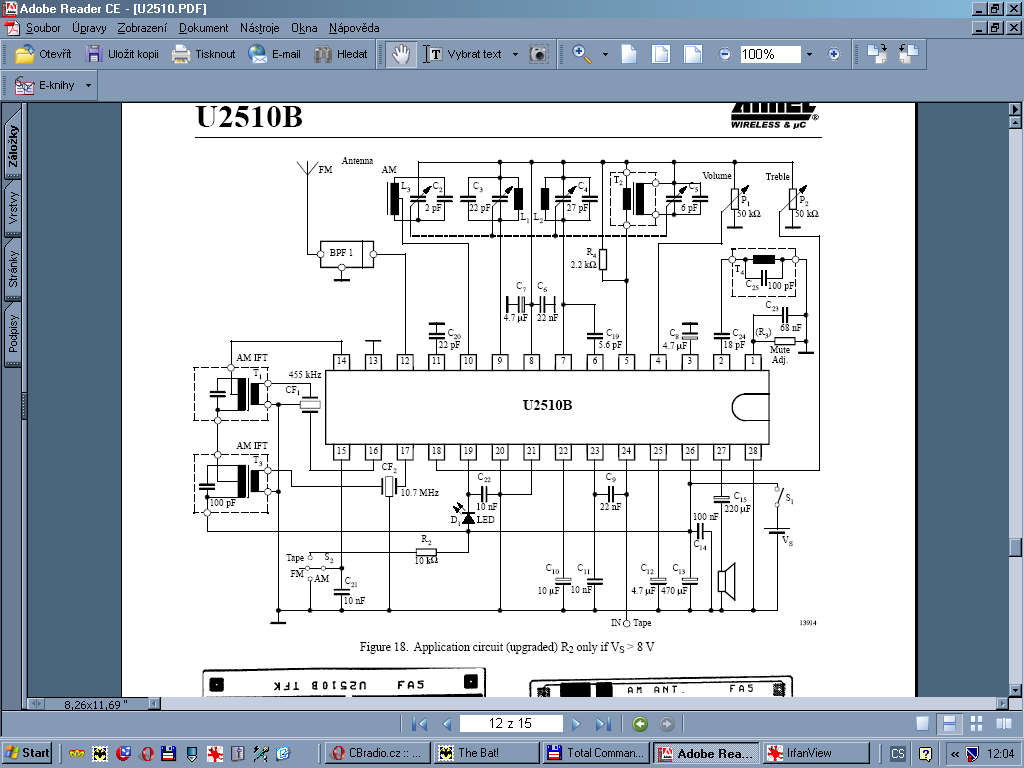Choose the Zoom In magnifier tool
The height and width of the screenshot is (768, 1024).
click(x=581, y=54)
